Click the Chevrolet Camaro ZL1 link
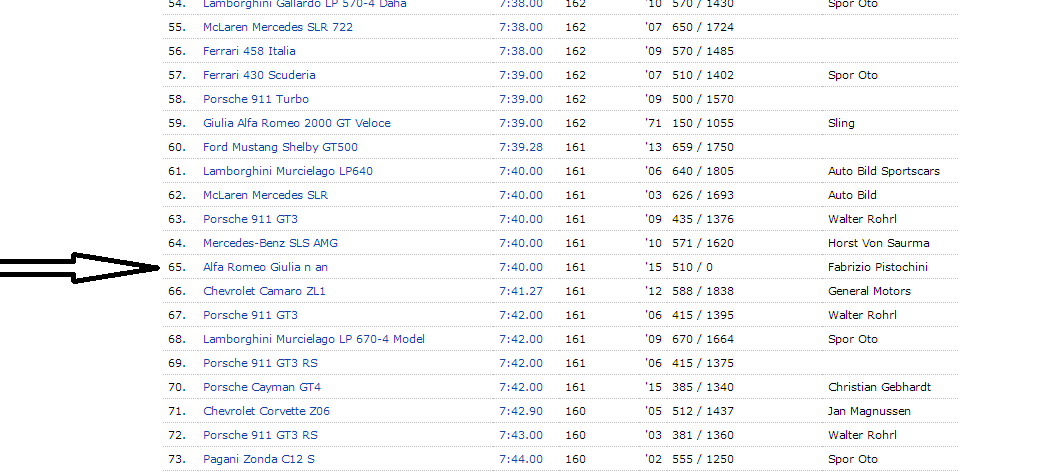 tap(264, 292)
